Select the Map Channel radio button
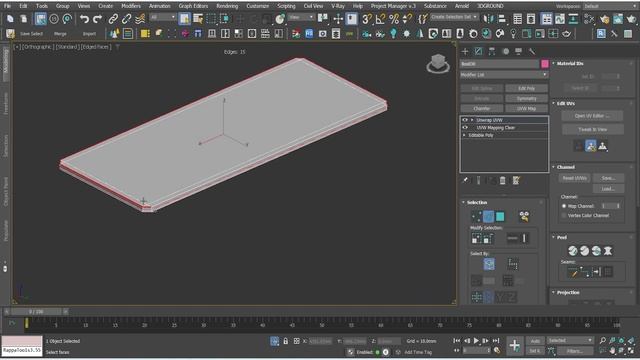The width and height of the screenshot is (640, 360). pos(564,206)
